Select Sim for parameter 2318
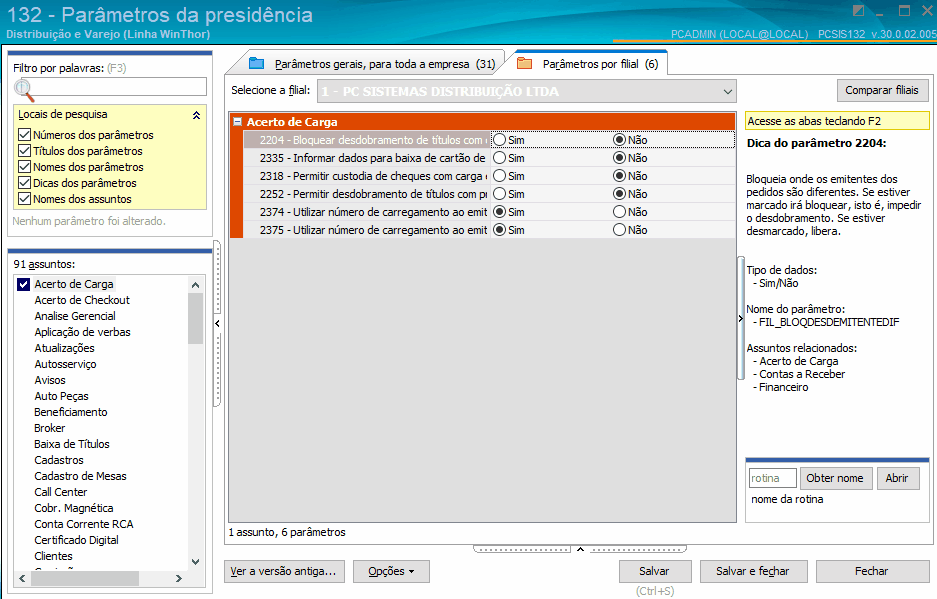Viewport: 937px width, 599px height. point(500,176)
